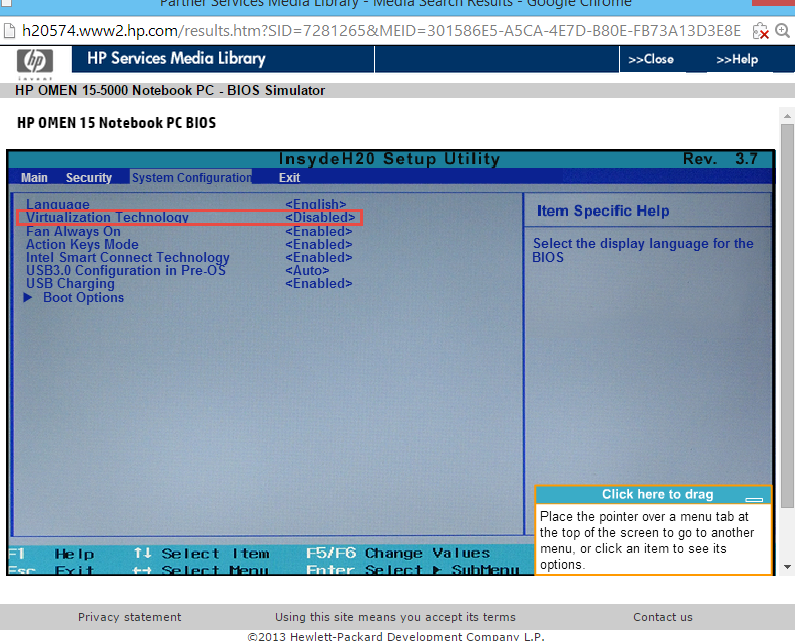Click the page scrollbar up arrow
This screenshot has height=641, width=795.
(787, 116)
